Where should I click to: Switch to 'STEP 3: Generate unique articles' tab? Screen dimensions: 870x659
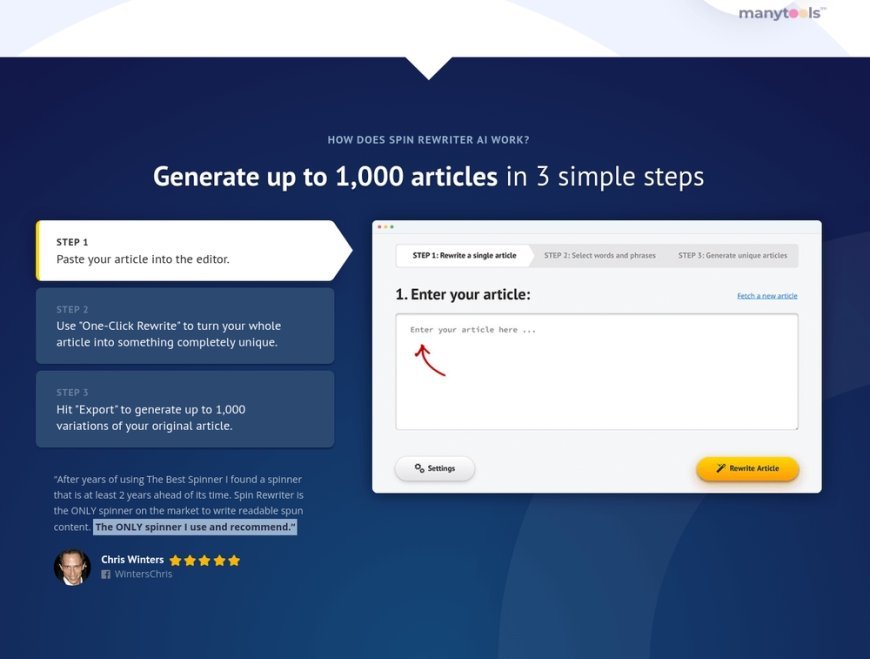[x=732, y=256]
